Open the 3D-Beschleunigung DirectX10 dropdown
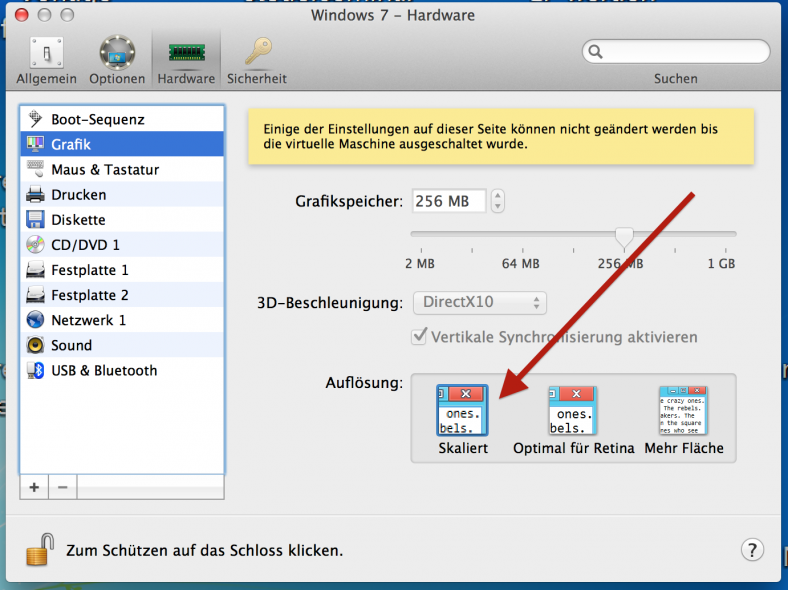788x590 pixels. (479, 303)
